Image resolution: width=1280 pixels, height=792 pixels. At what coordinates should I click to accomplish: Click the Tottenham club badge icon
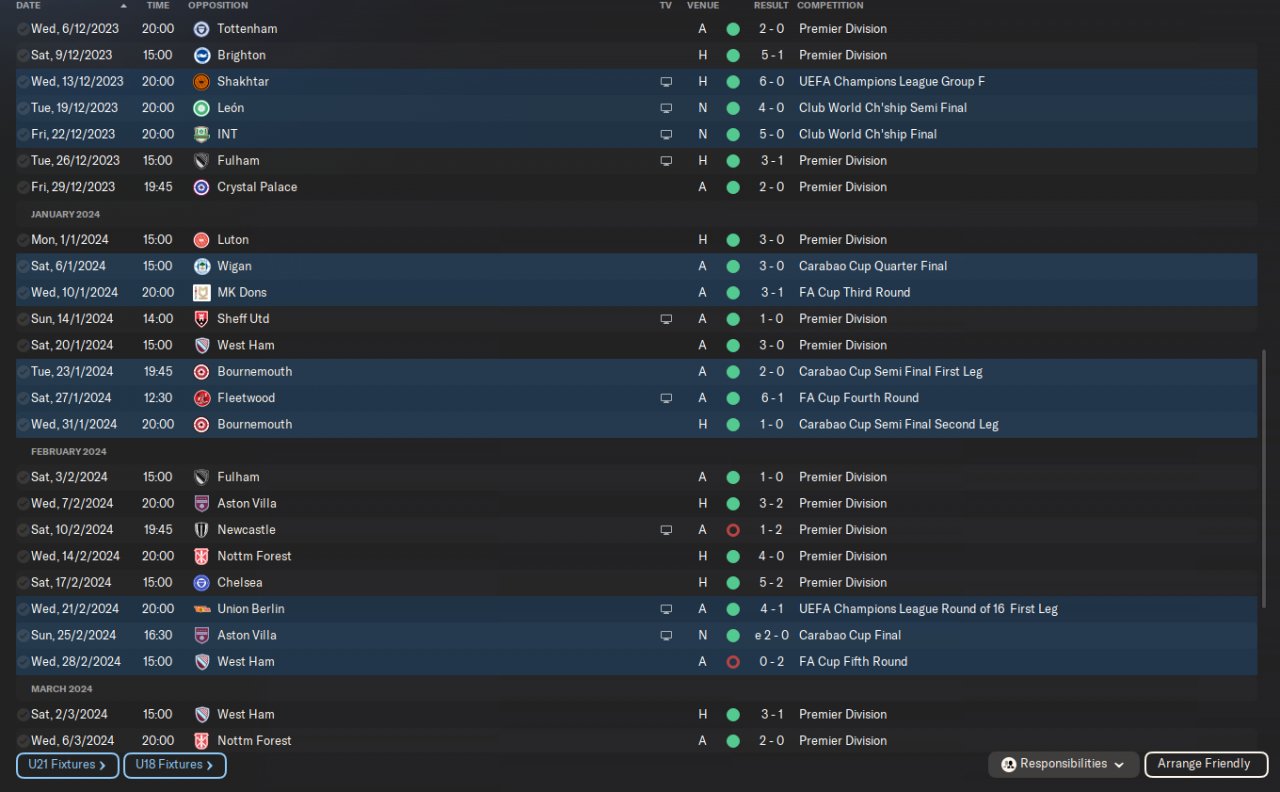(201, 29)
